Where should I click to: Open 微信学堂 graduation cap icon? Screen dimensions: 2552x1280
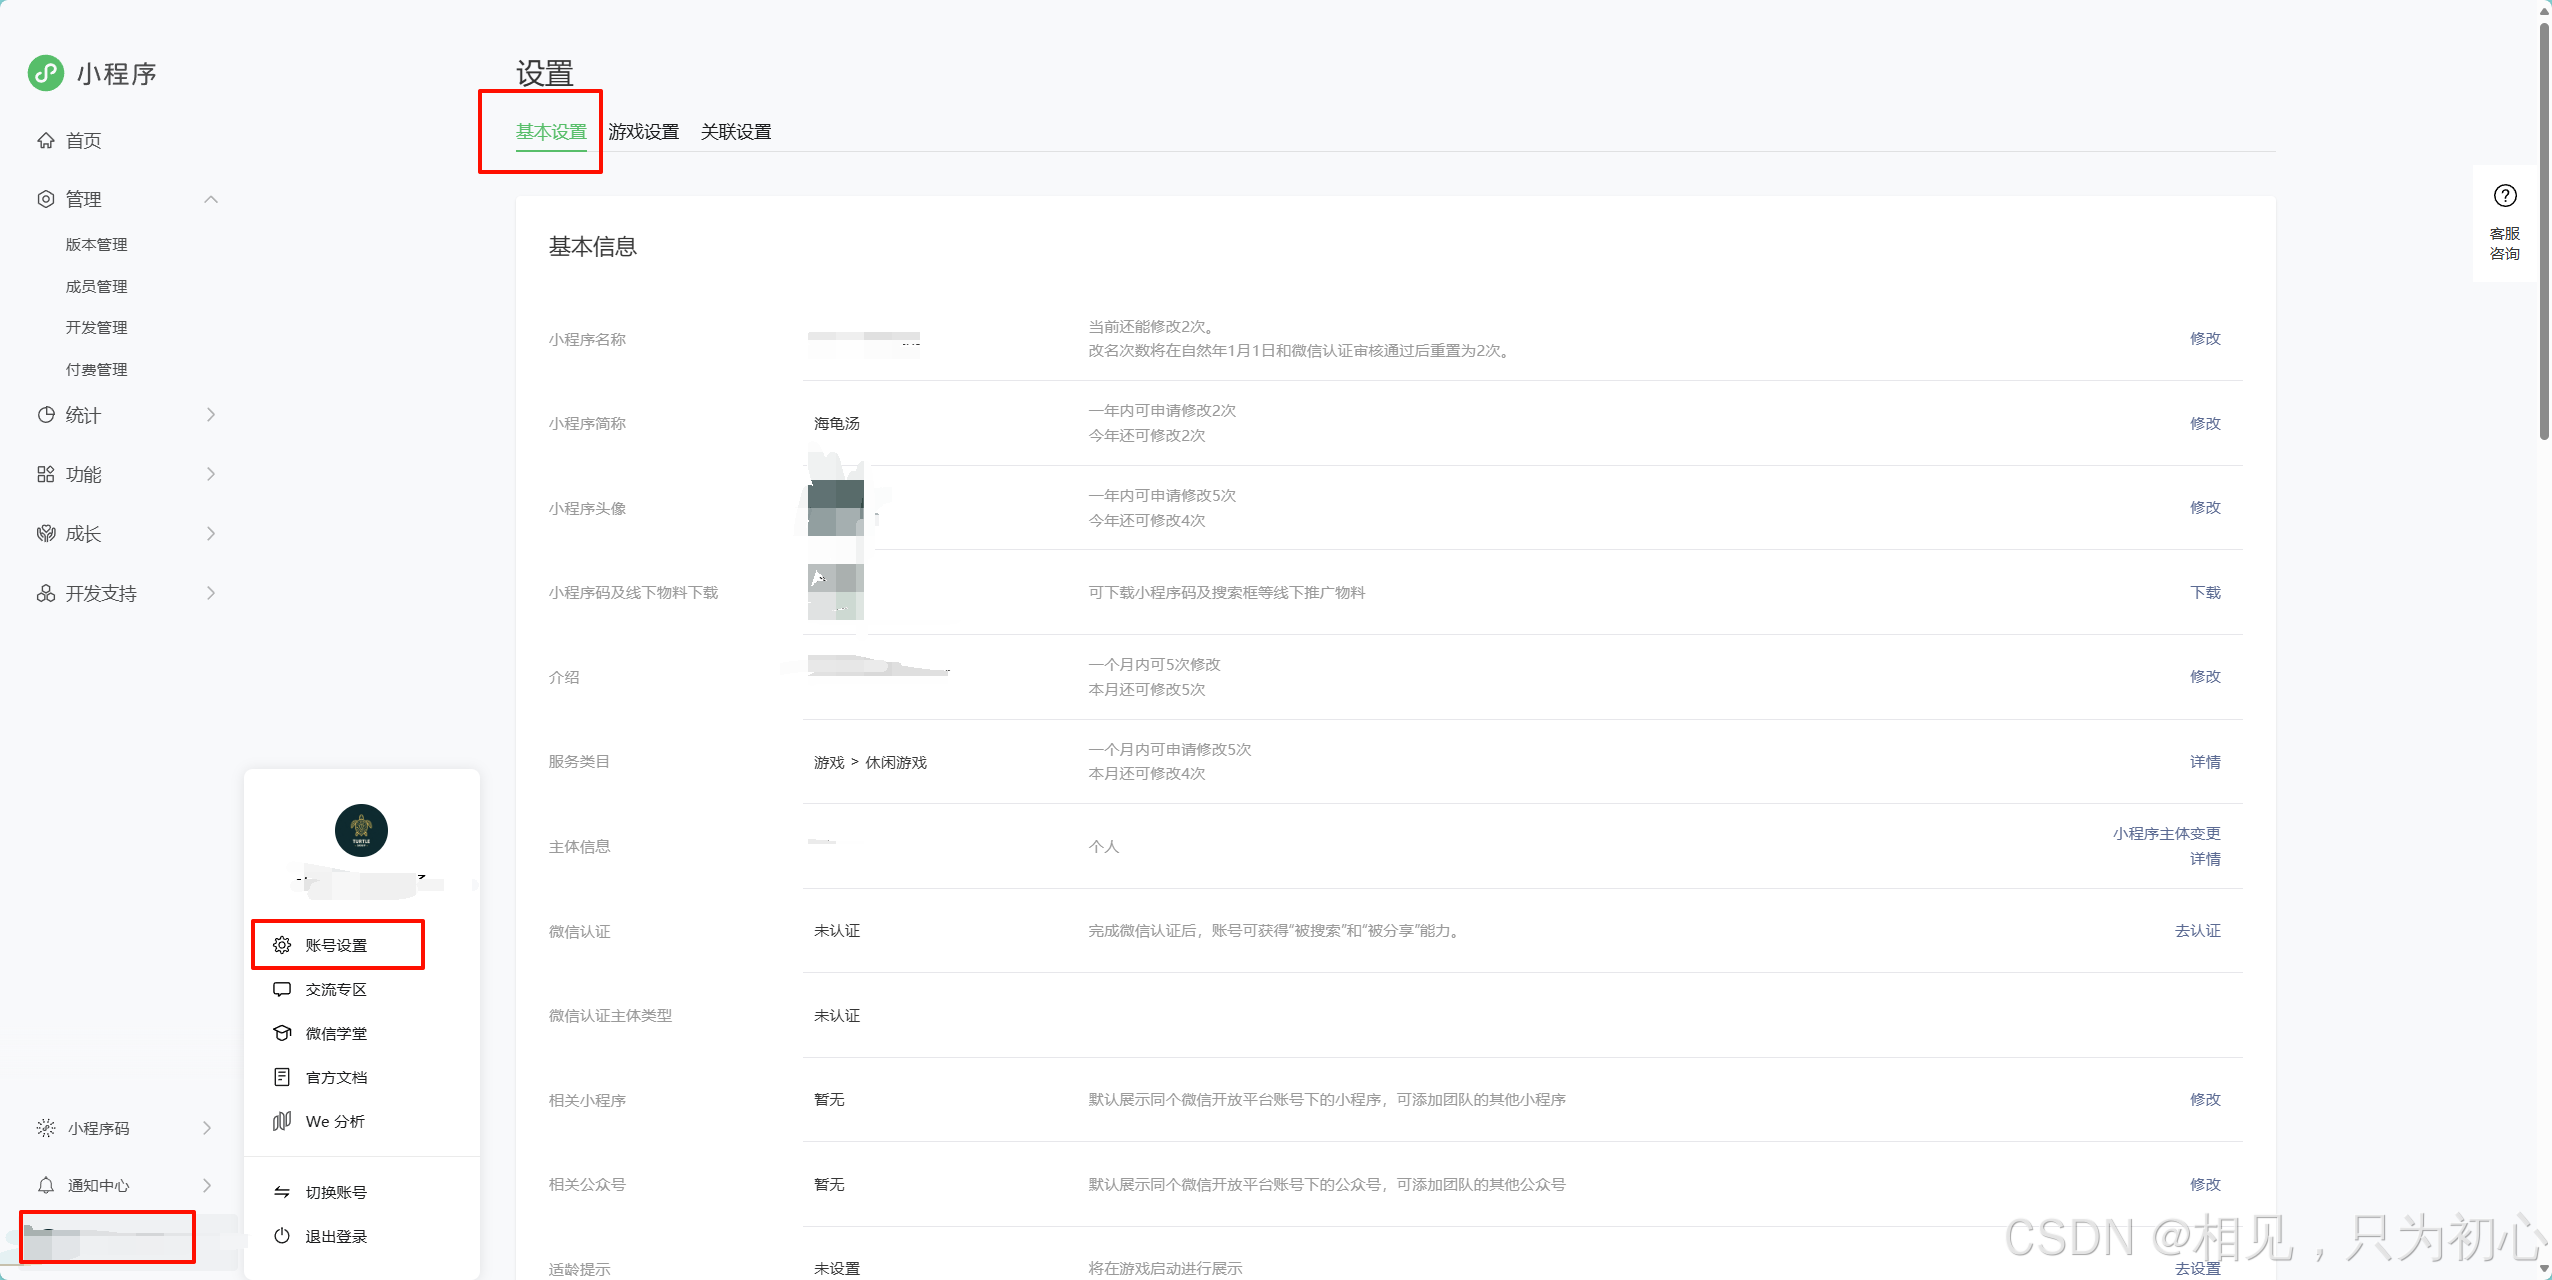(282, 1033)
